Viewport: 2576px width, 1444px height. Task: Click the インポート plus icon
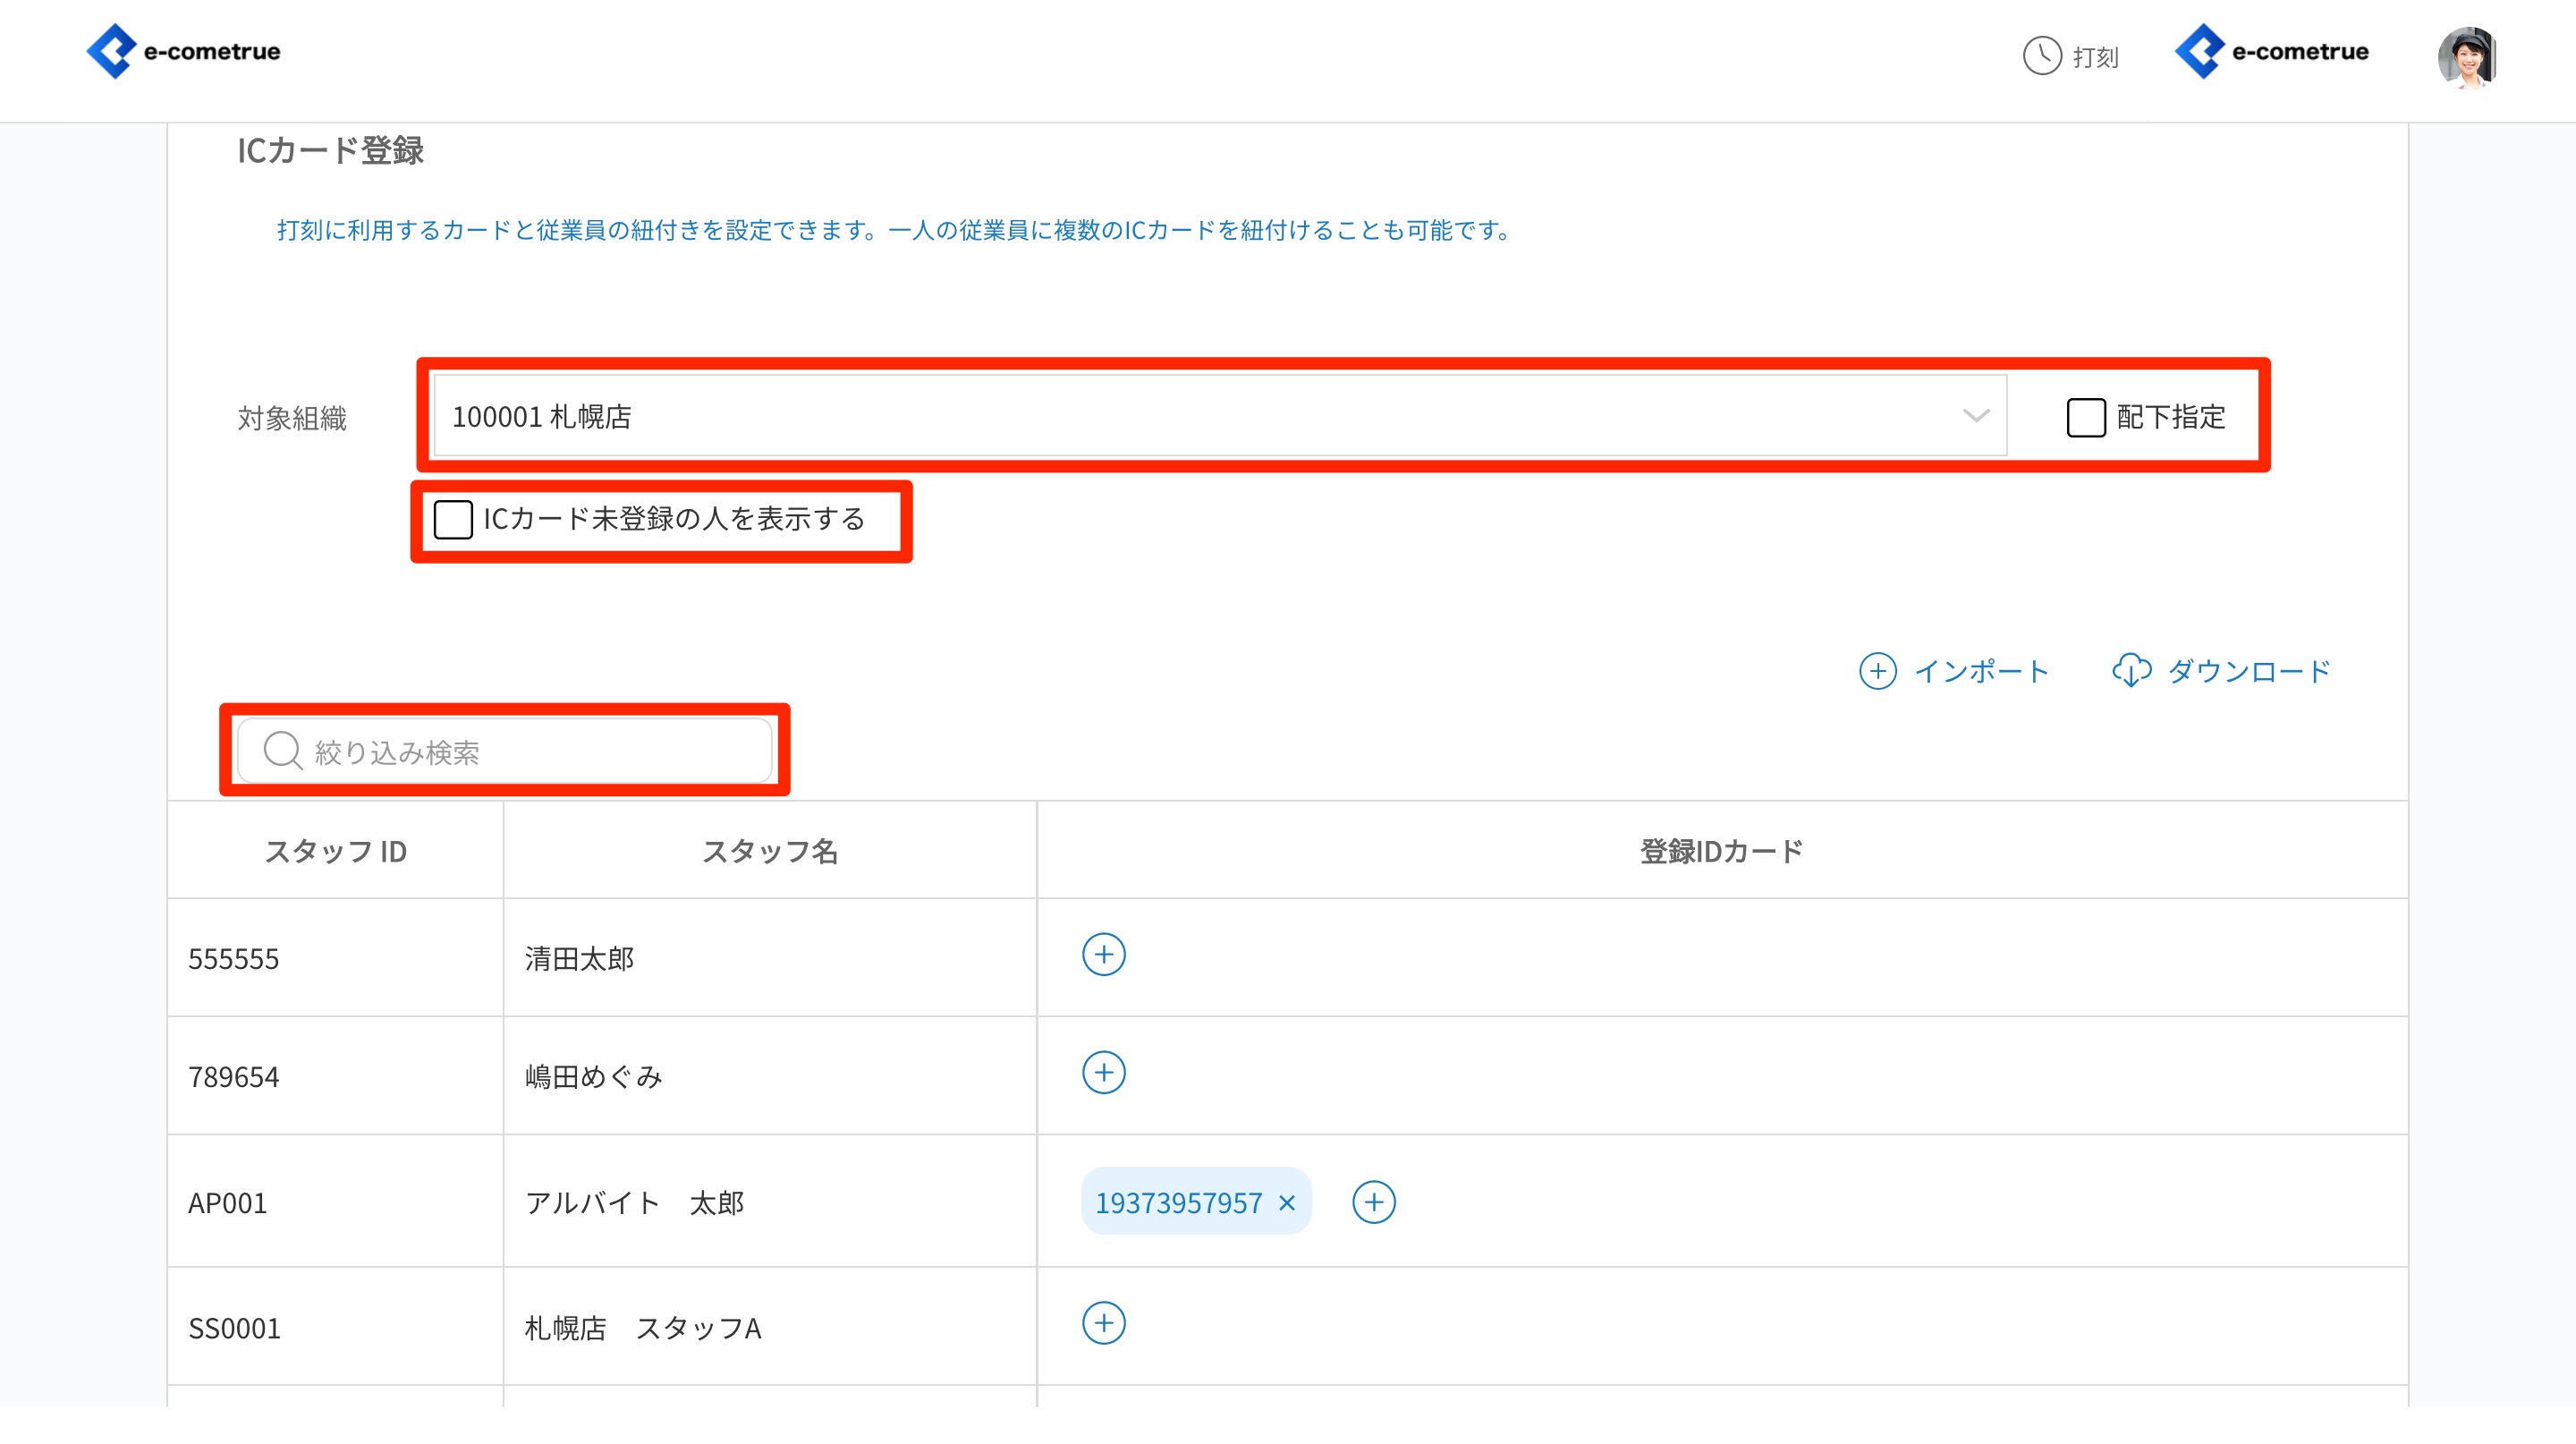click(1877, 671)
